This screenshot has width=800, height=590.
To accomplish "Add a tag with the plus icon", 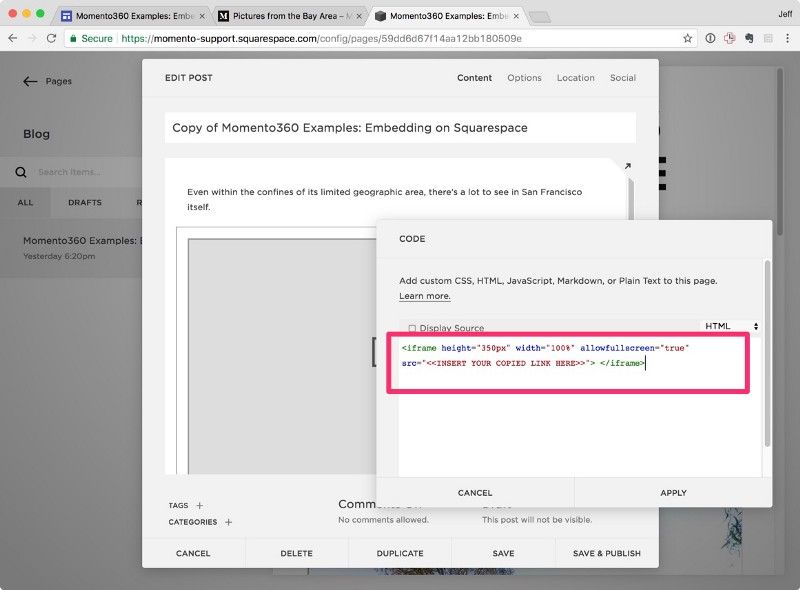I will coord(199,505).
